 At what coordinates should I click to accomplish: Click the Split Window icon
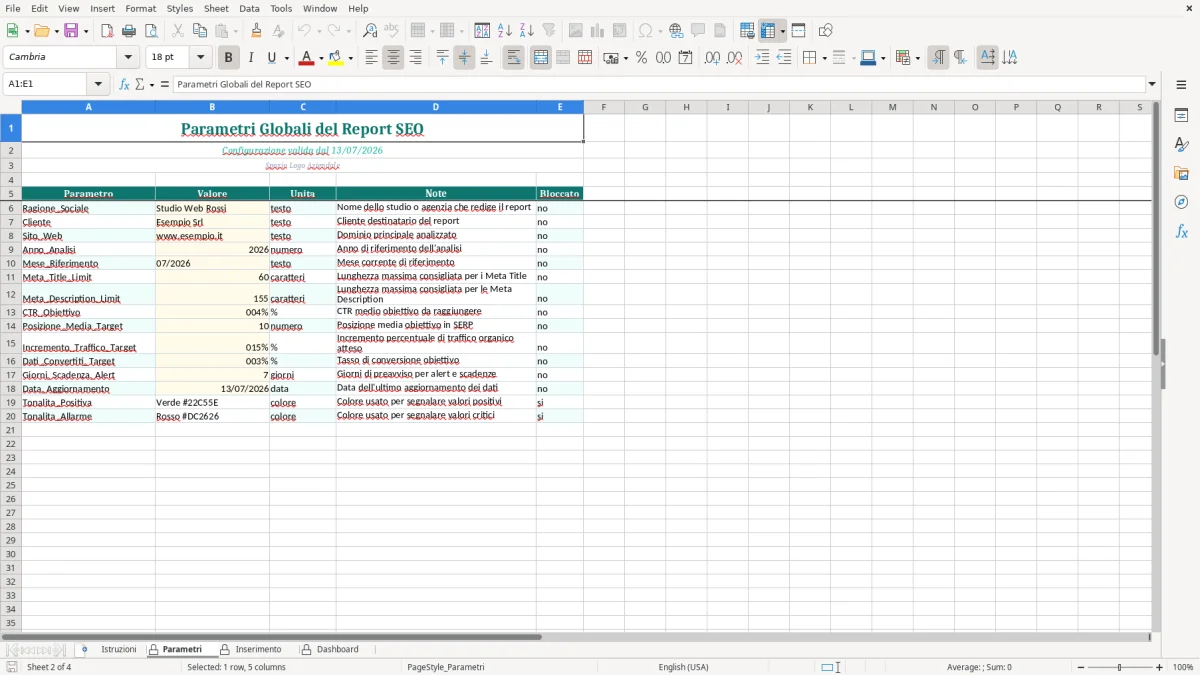pyautogui.click(x=798, y=31)
